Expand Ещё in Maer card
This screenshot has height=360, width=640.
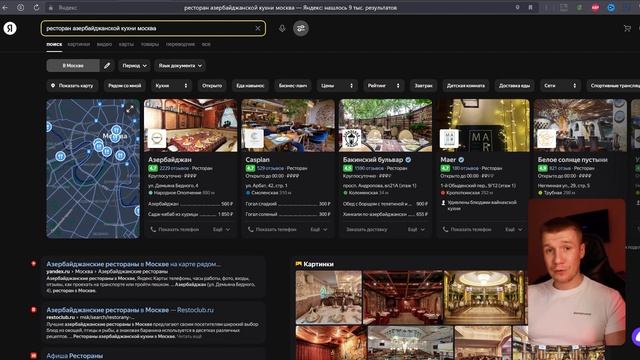514,229
